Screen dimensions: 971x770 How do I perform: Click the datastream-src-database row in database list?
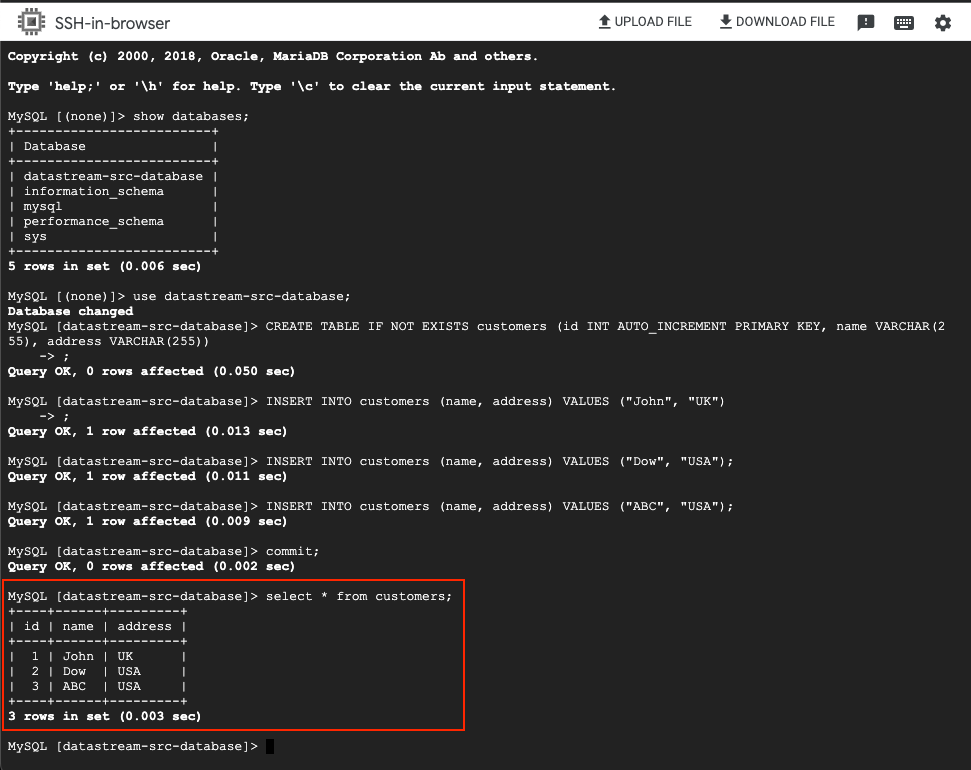[x=113, y=176]
